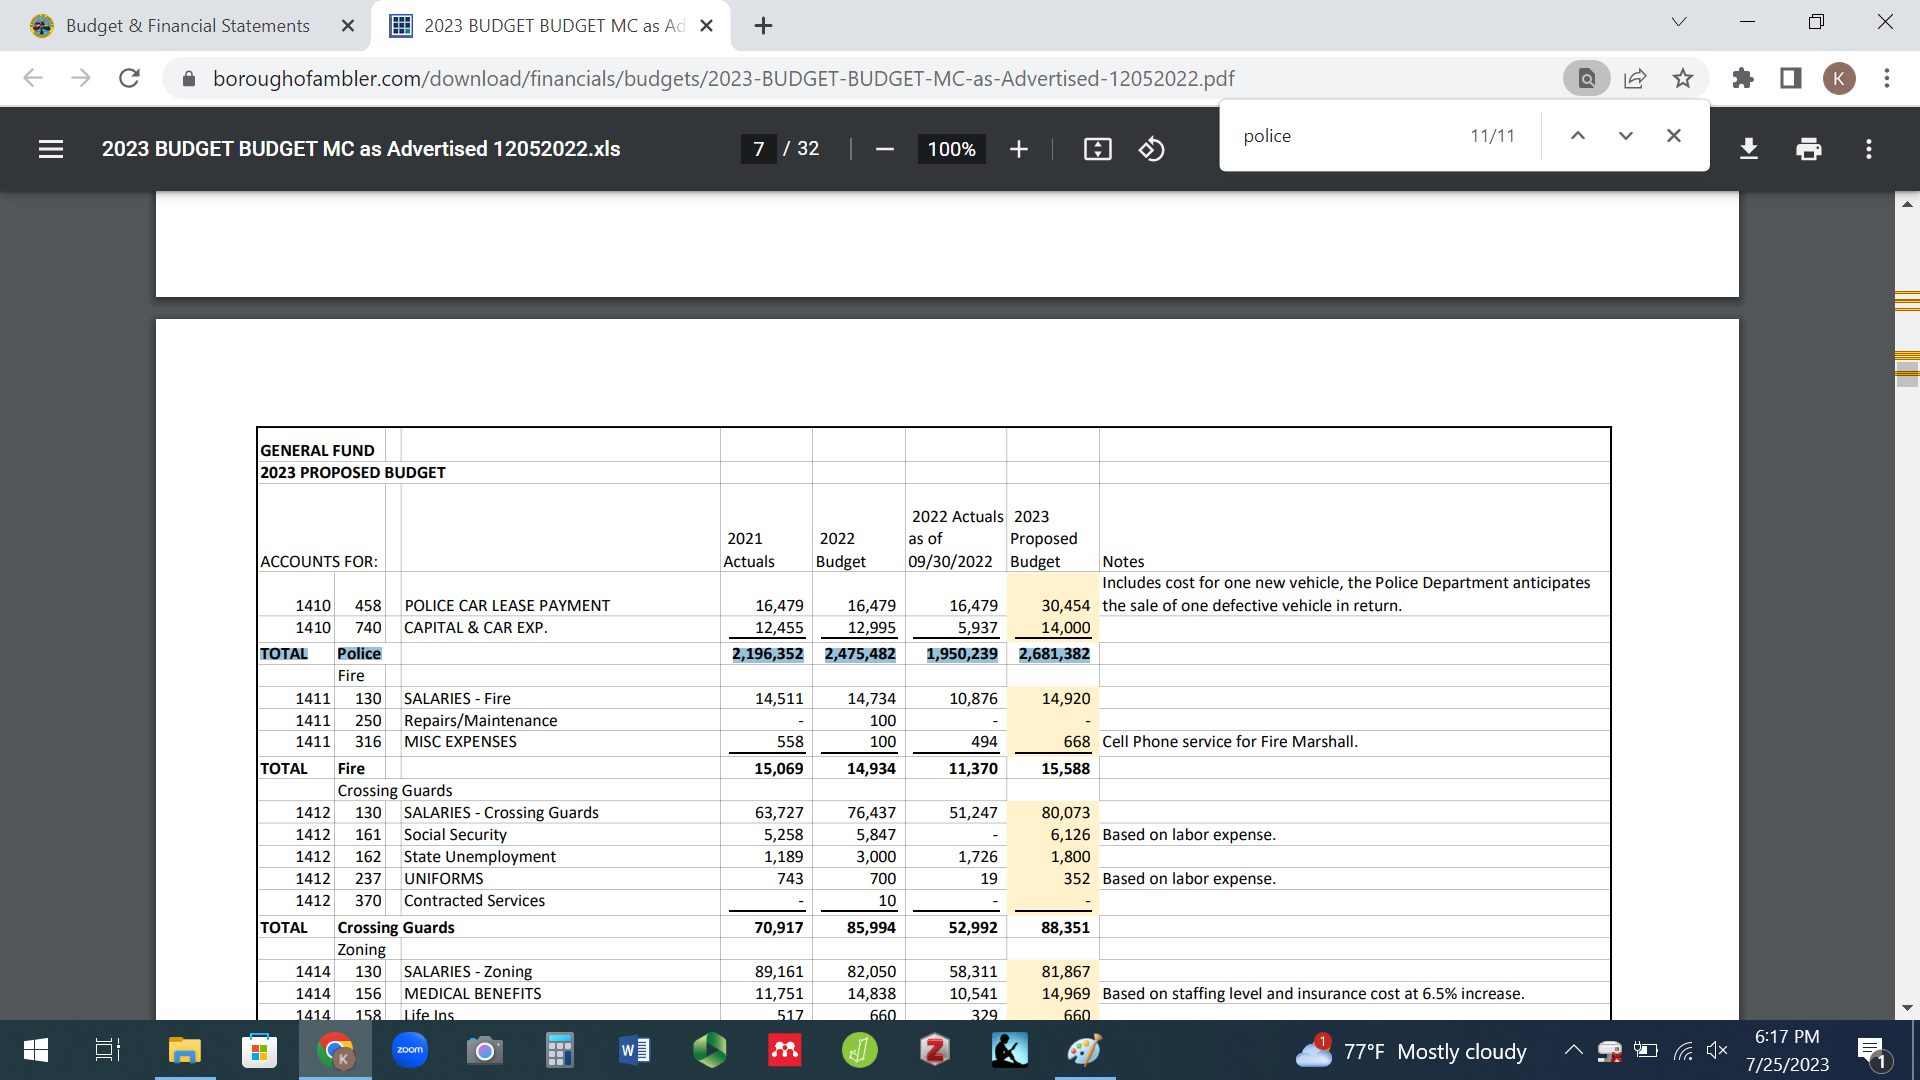Viewport: 1920px width, 1080px height.
Task: Go to next 'police' search result
Action: tap(1625, 136)
